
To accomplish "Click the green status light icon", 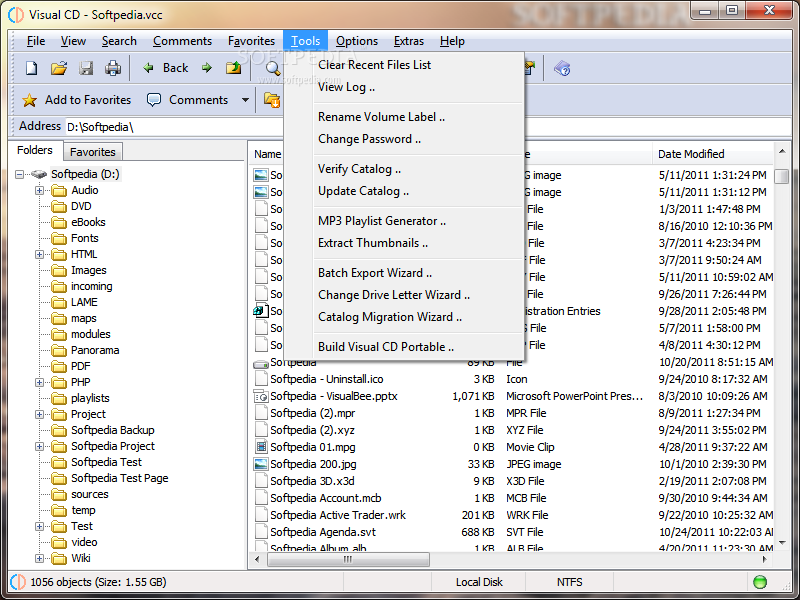I will (760, 582).
